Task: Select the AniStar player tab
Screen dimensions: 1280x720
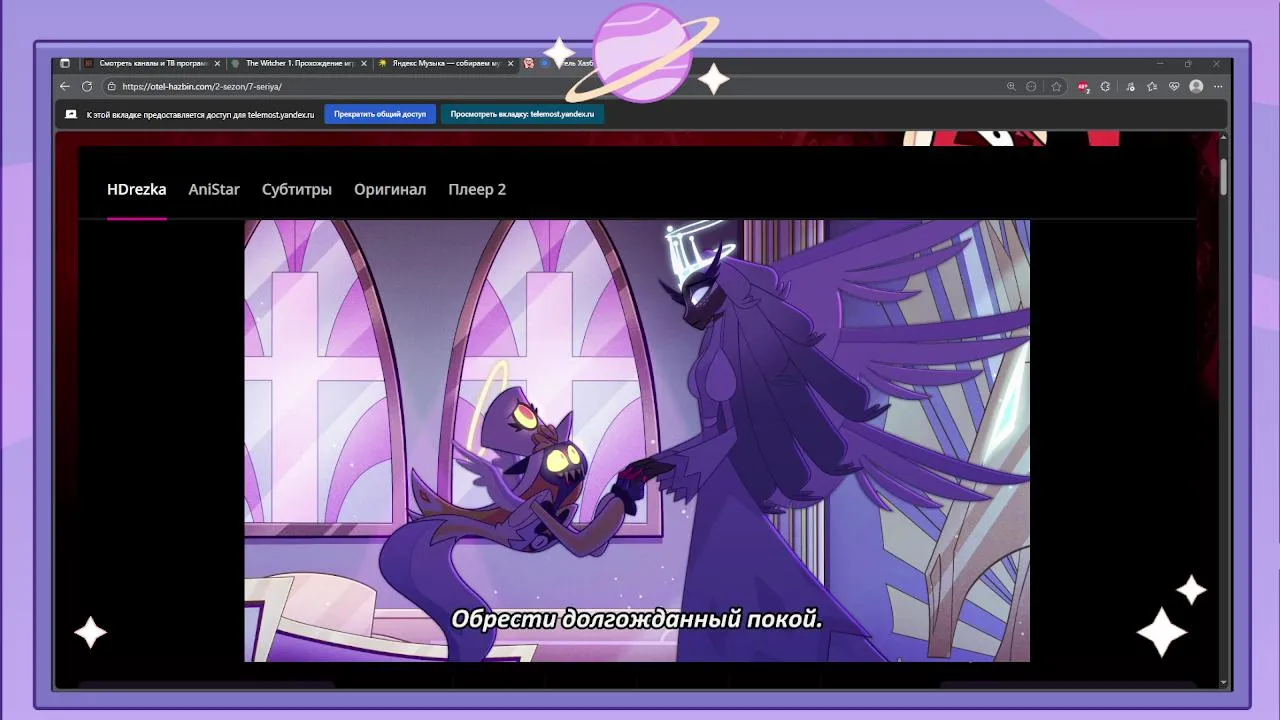Action: pyautogui.click(x=214, y=189)
